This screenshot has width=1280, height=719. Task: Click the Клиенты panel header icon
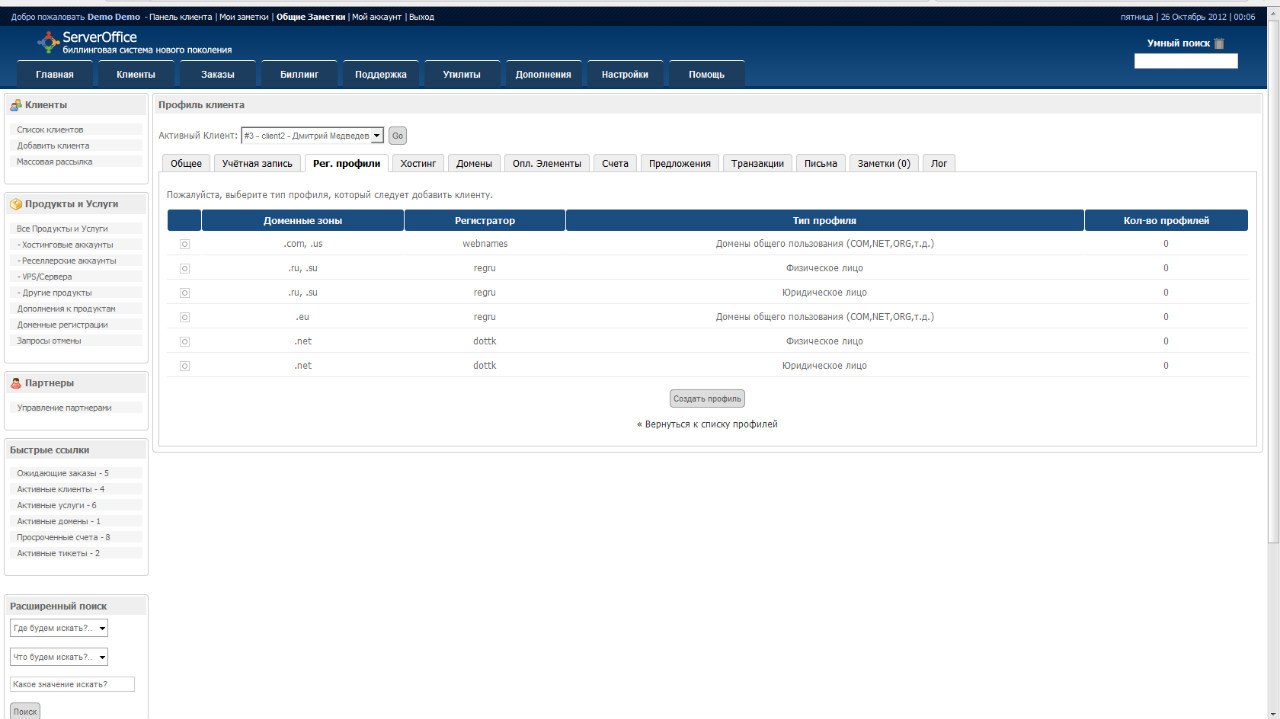pos(16,105)
